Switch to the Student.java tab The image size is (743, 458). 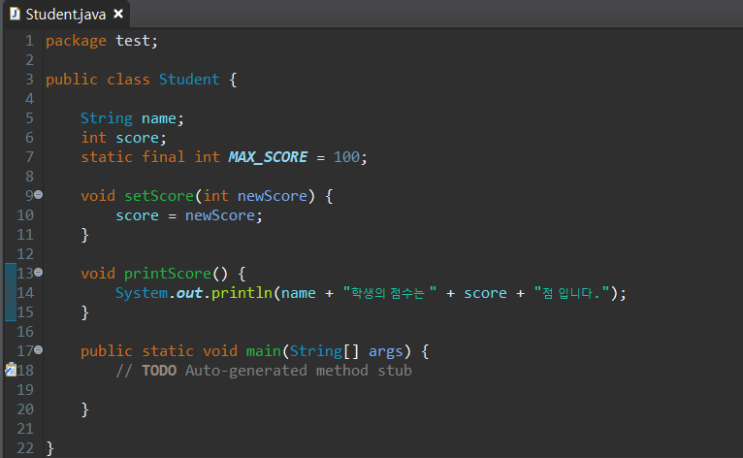click(x=66, y=14)
